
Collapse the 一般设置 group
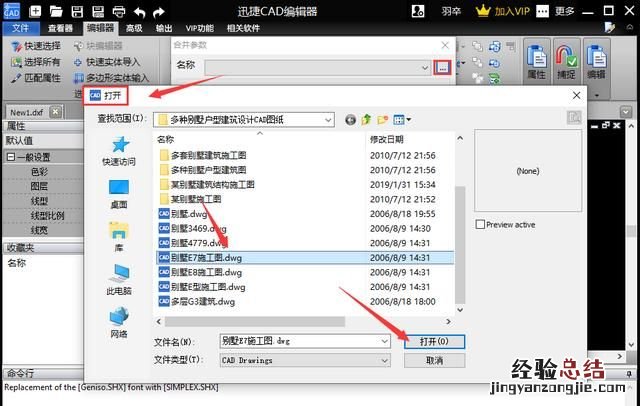pyautogui.click(x=11, y=157)
